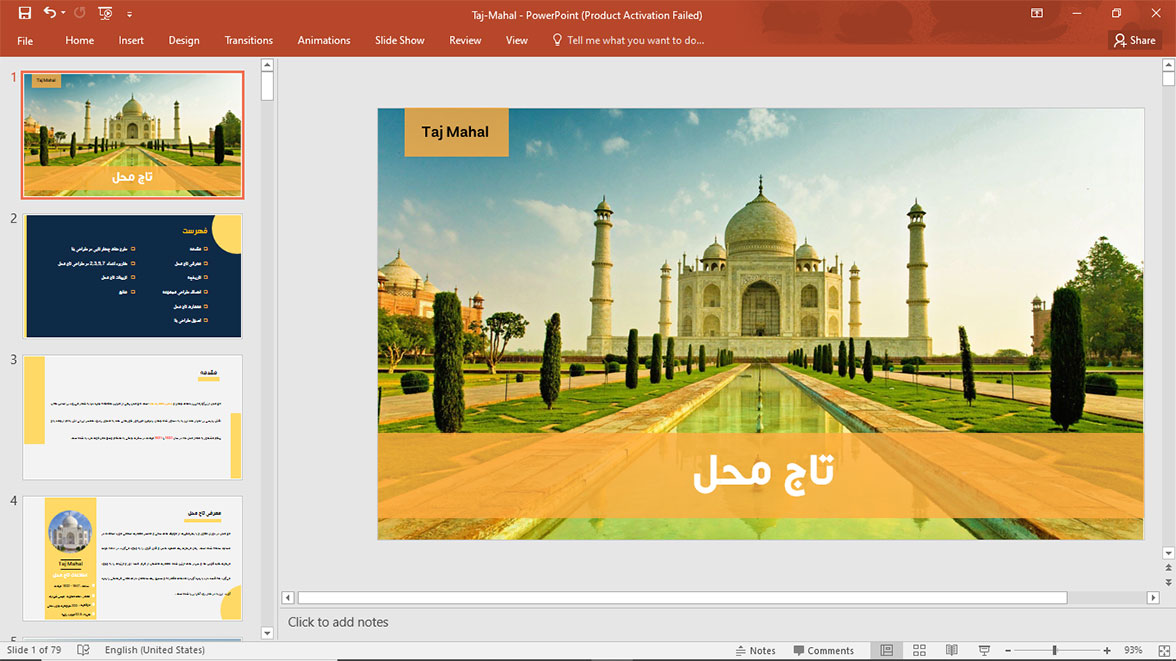Click the Save icon in the quick access toolbar
Viewport: 1176px width, 661px height.
point(25,14)
